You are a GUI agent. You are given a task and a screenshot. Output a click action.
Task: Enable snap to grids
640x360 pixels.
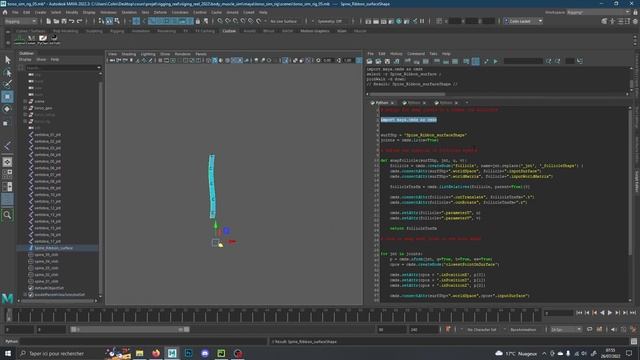click(220, 21)
